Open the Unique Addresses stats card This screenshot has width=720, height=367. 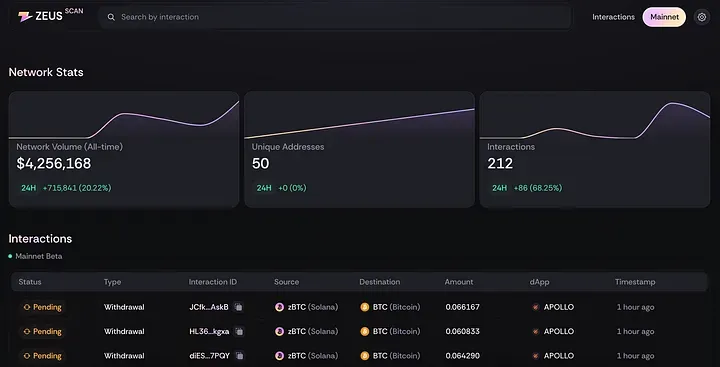point(359,149)
